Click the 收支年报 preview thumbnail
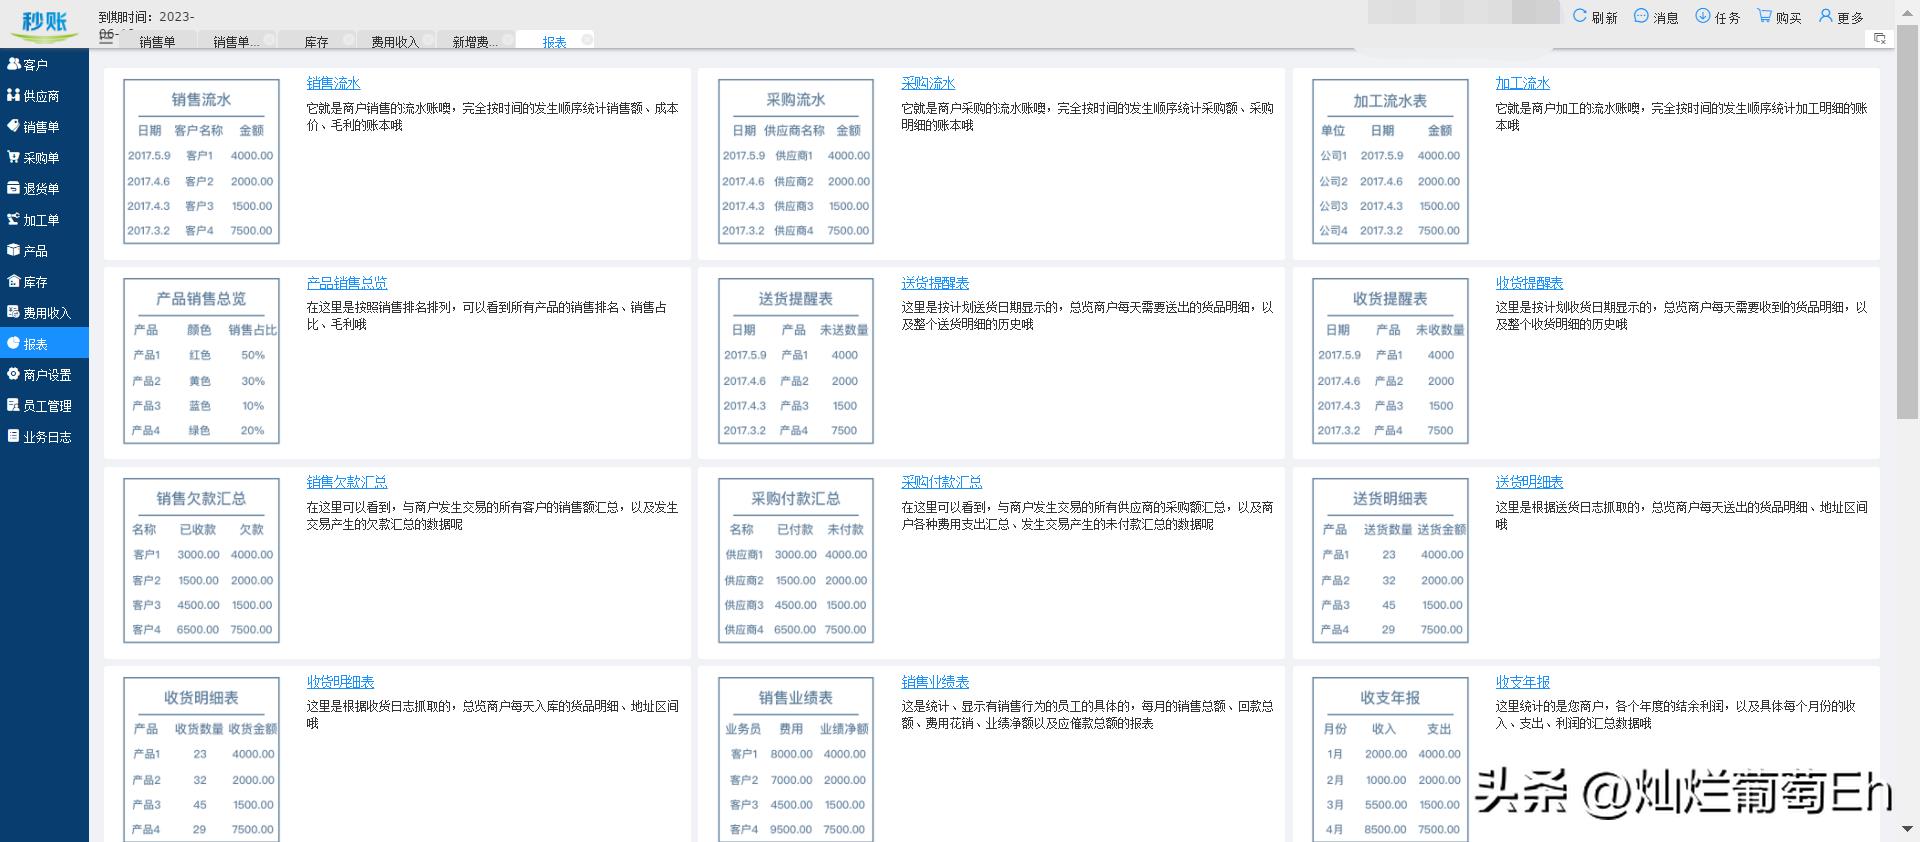1920x842 pixels. tap(1390, 760)
